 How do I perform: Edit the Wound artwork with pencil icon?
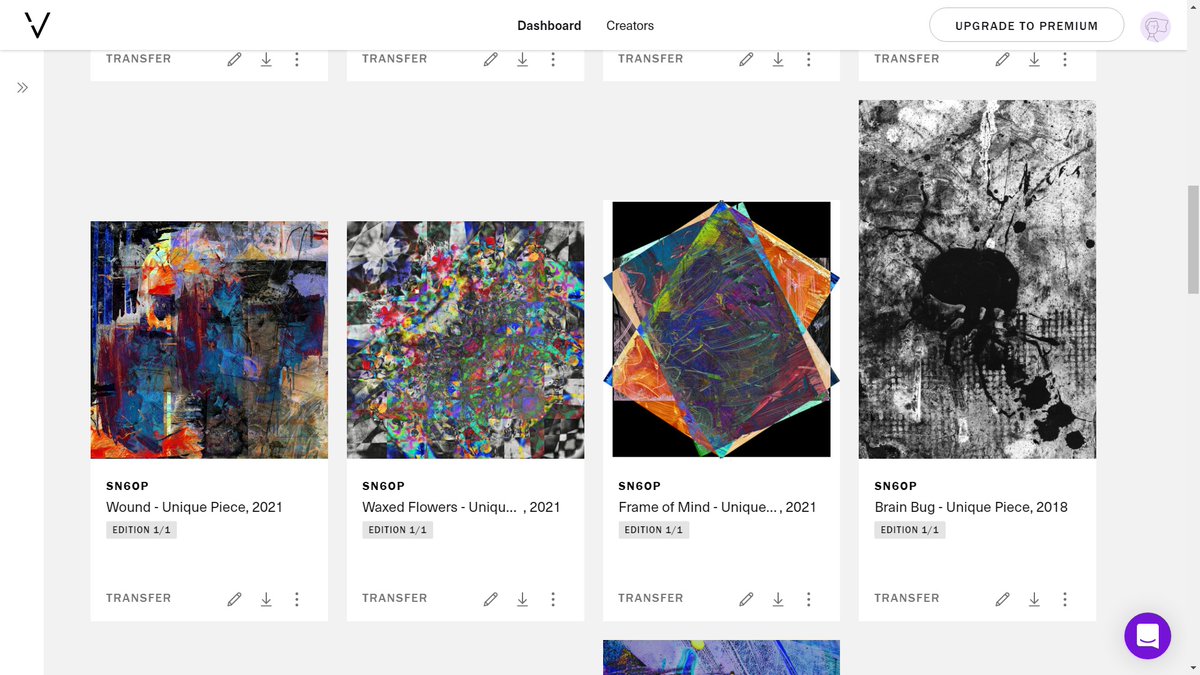point(234,599)
